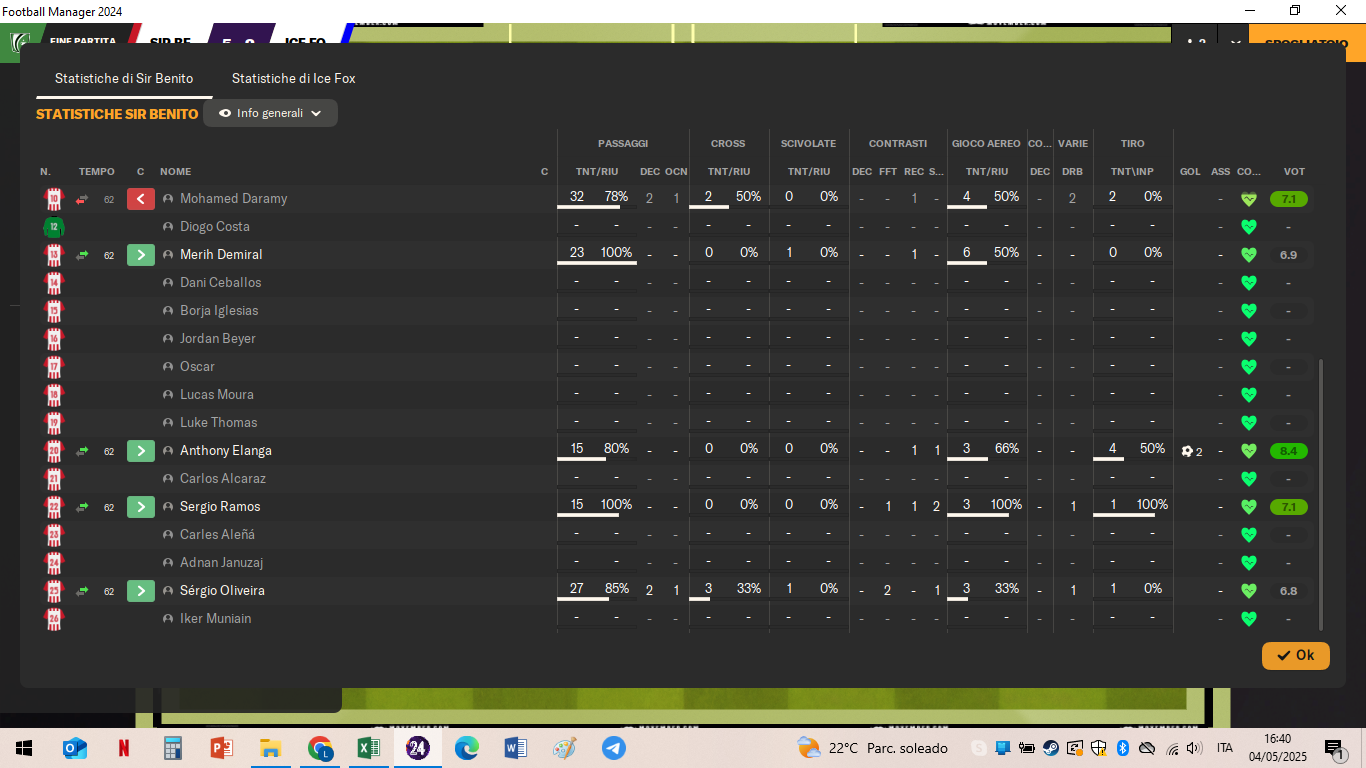Open the Windows notification center
The width and height of the screenshot is (1366, 768).
coord(1335,748)
